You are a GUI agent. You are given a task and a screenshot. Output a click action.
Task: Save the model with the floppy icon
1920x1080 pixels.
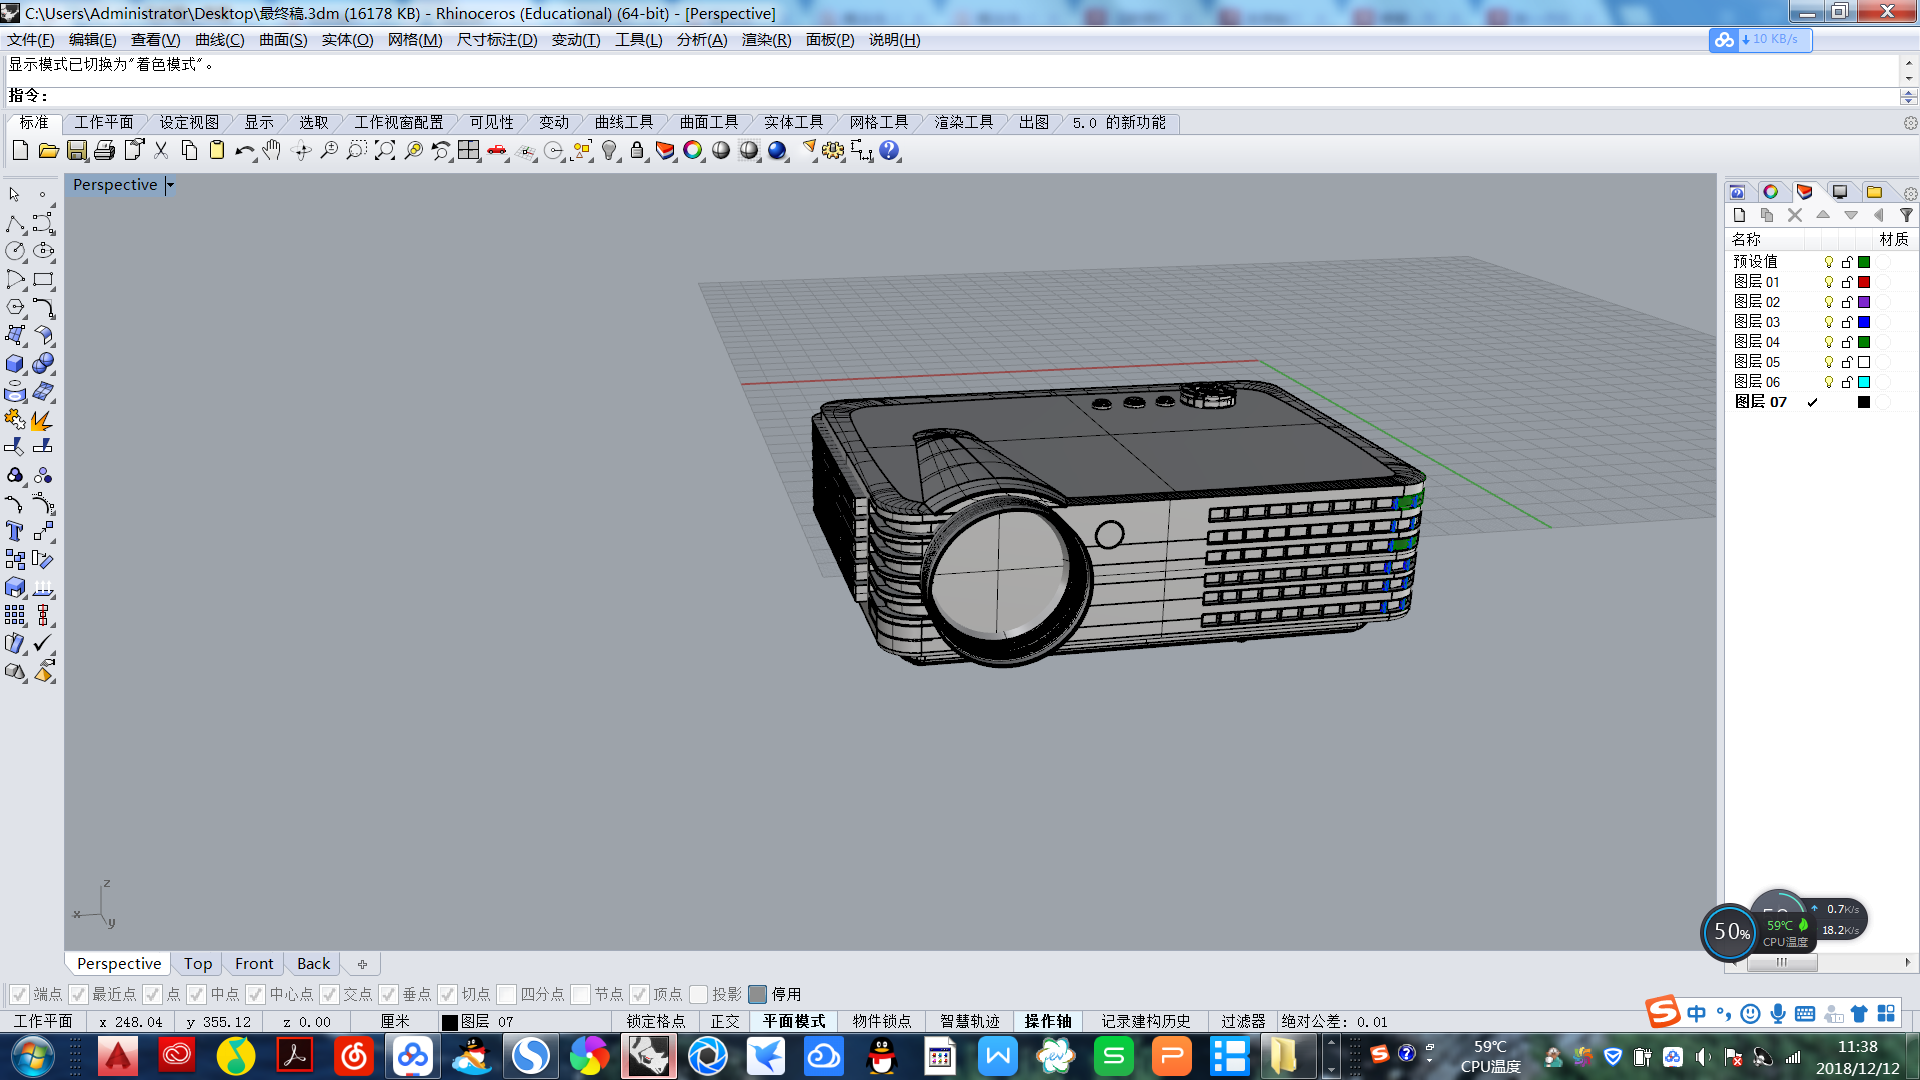(76, 151)
